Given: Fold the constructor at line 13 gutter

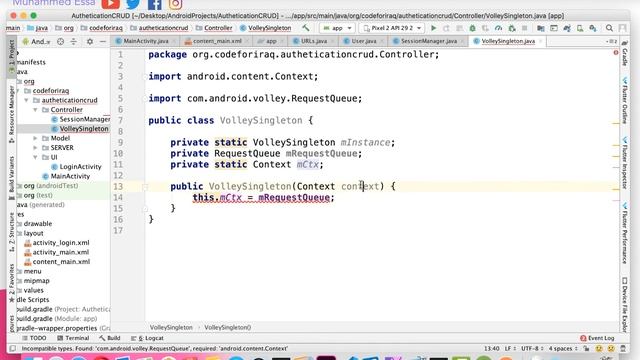Looking at the screenshot, I should (x=145, y=187).
